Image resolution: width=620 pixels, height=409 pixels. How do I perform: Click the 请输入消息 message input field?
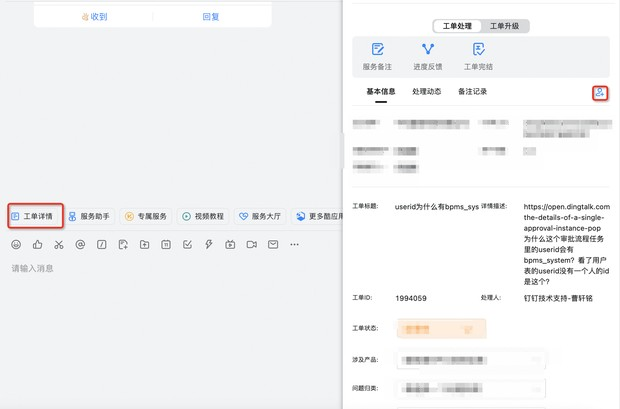pyautogui.click(x=32, y=269)
